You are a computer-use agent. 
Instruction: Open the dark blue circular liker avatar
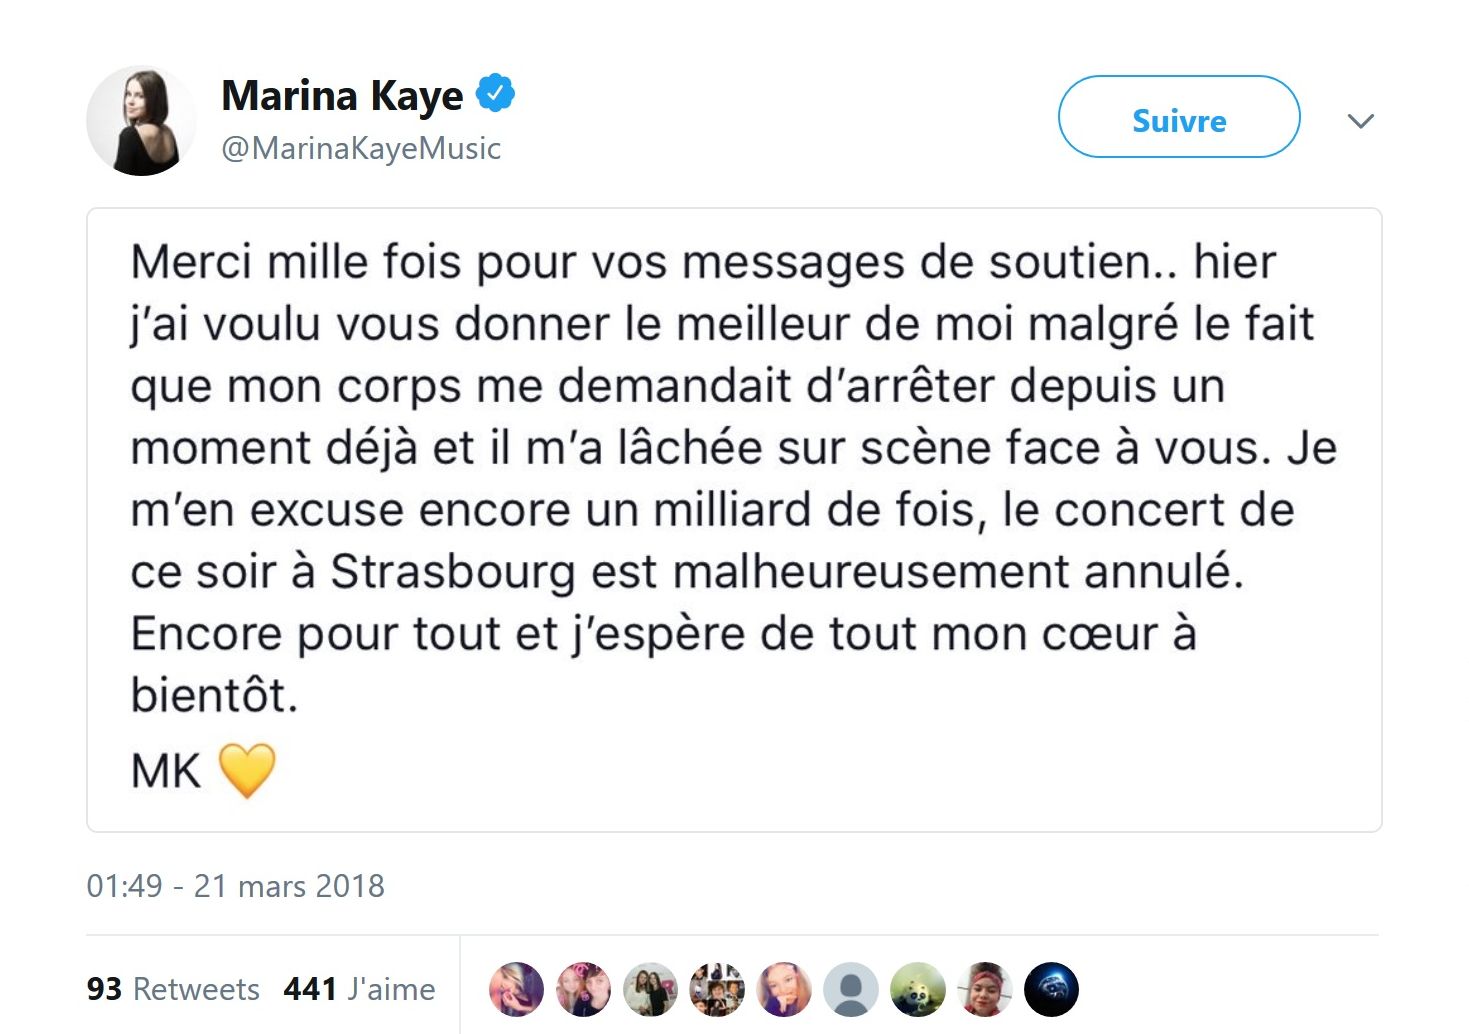coord(1052,989)
